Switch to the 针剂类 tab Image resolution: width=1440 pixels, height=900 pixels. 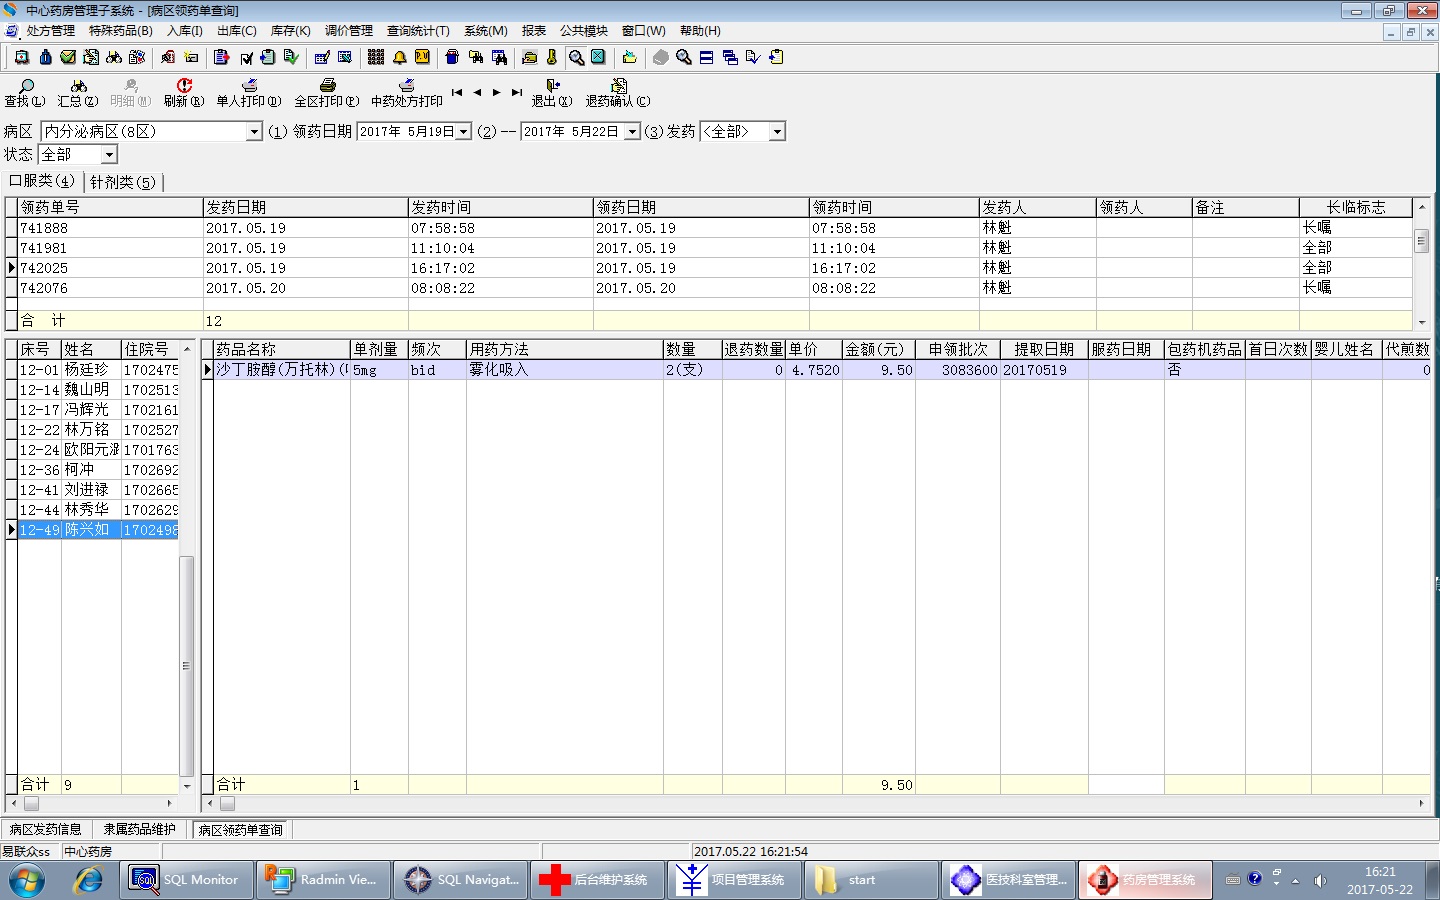tap(122, 182)
